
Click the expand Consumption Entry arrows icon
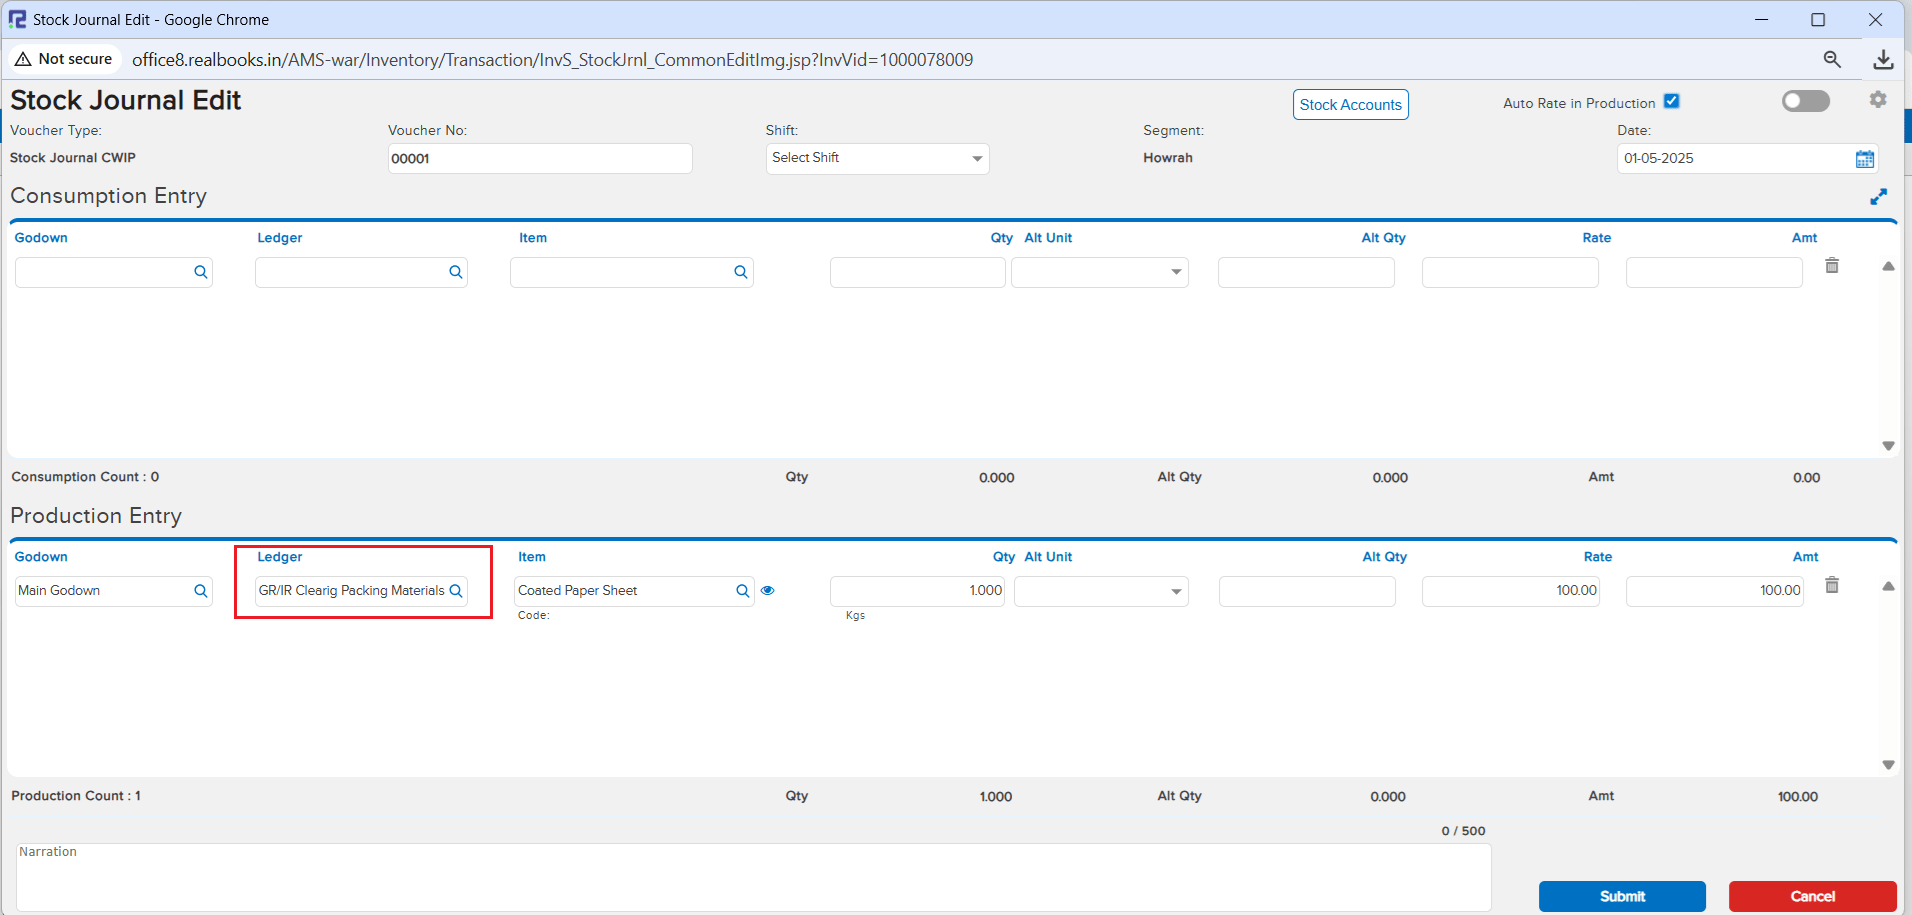click(1878, 197)
